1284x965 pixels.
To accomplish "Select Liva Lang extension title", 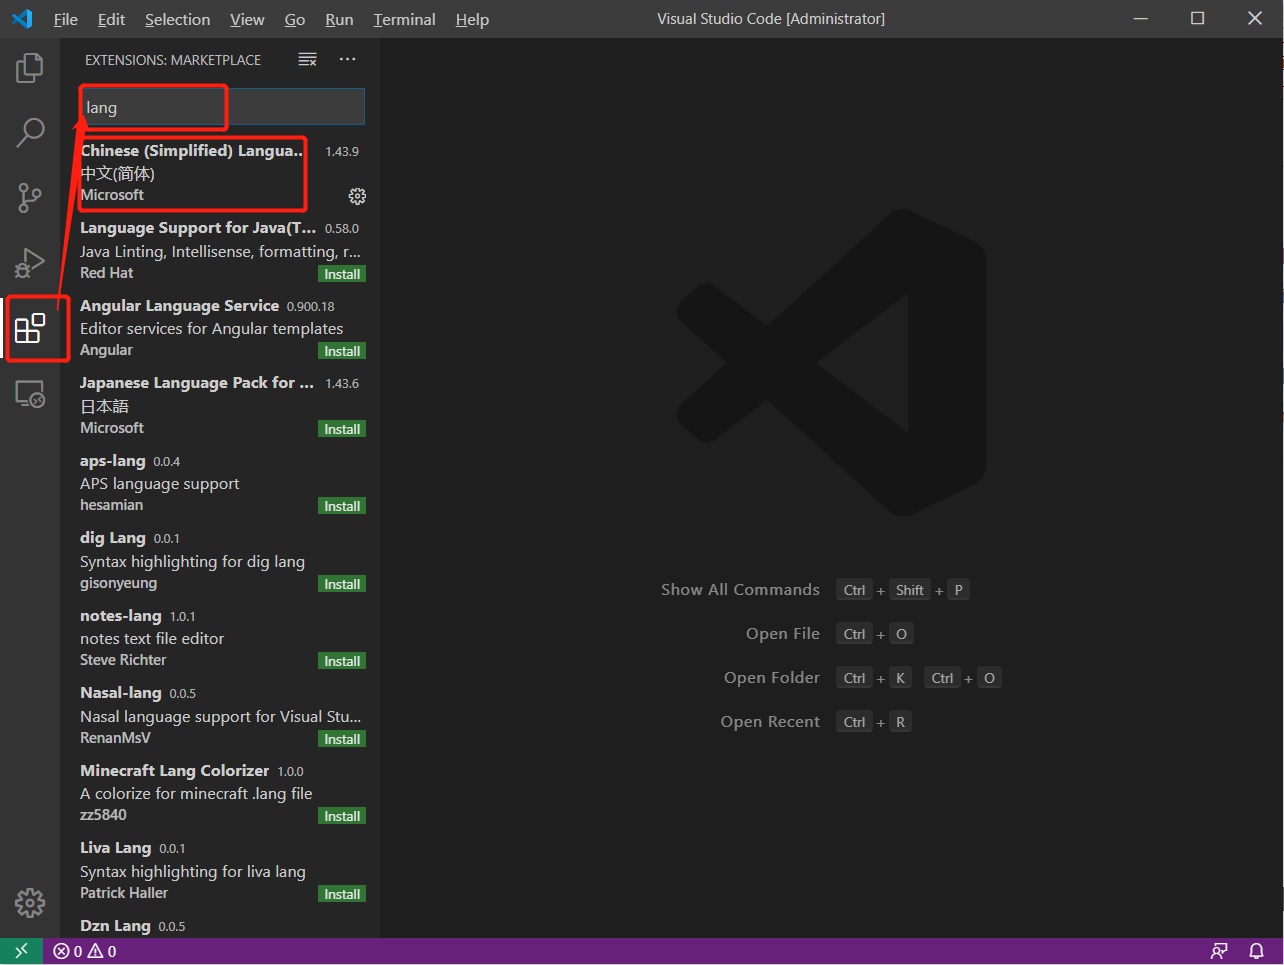I will pos(116,848).
